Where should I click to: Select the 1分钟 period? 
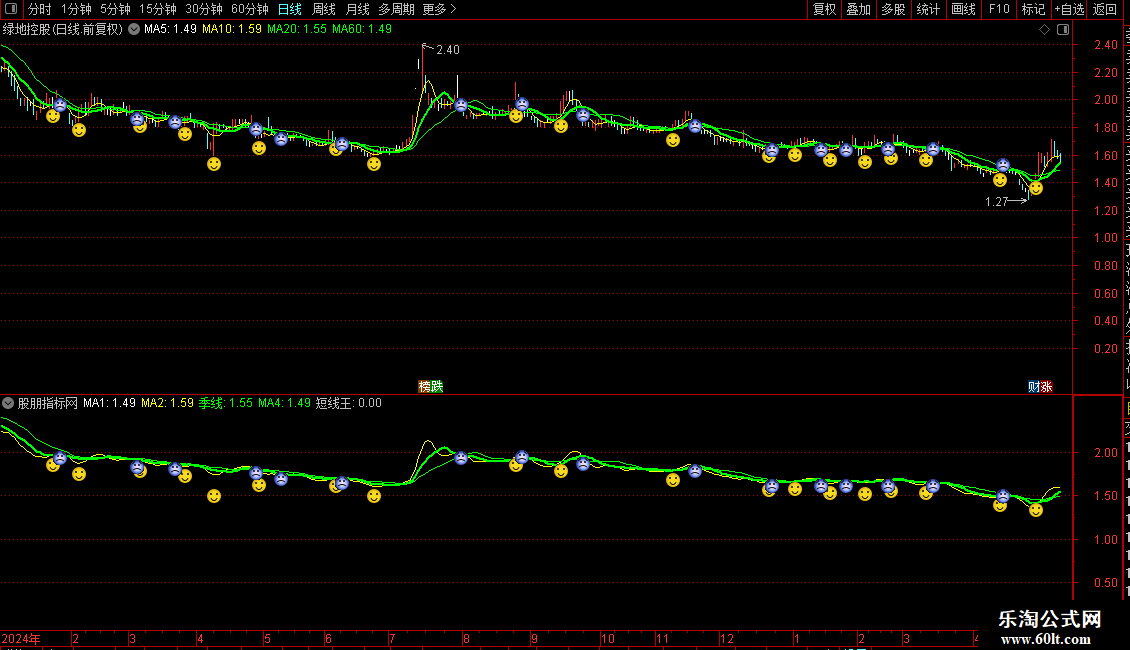coord(76,9)
